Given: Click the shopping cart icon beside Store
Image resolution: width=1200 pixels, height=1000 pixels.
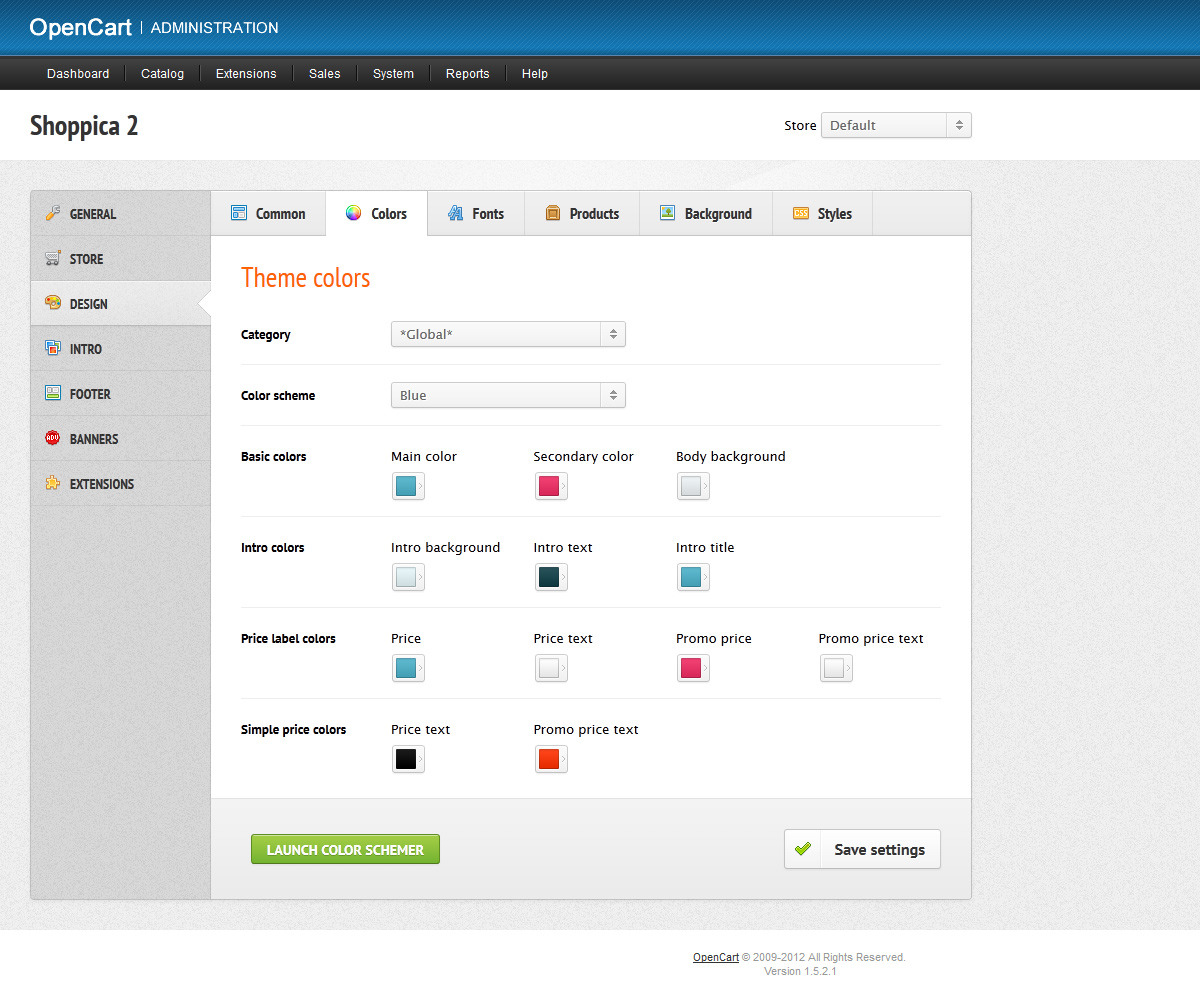Looking at the screenshot, I should click(53, 259).
